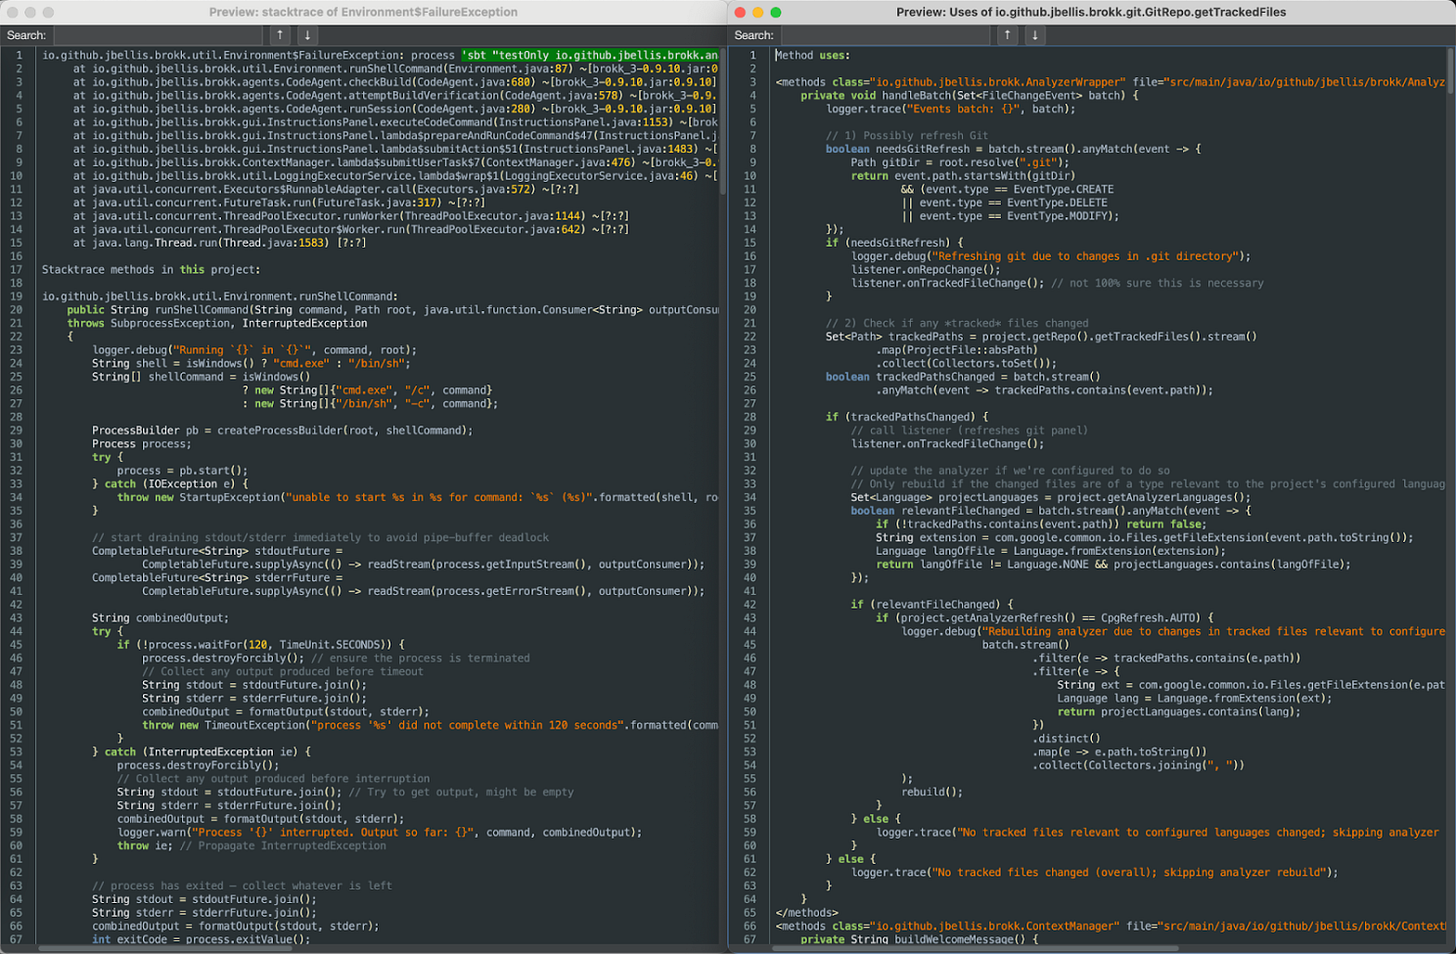
Task: Minimize the Uses of getTrackedFiles preview window
Action: [758, 12]
